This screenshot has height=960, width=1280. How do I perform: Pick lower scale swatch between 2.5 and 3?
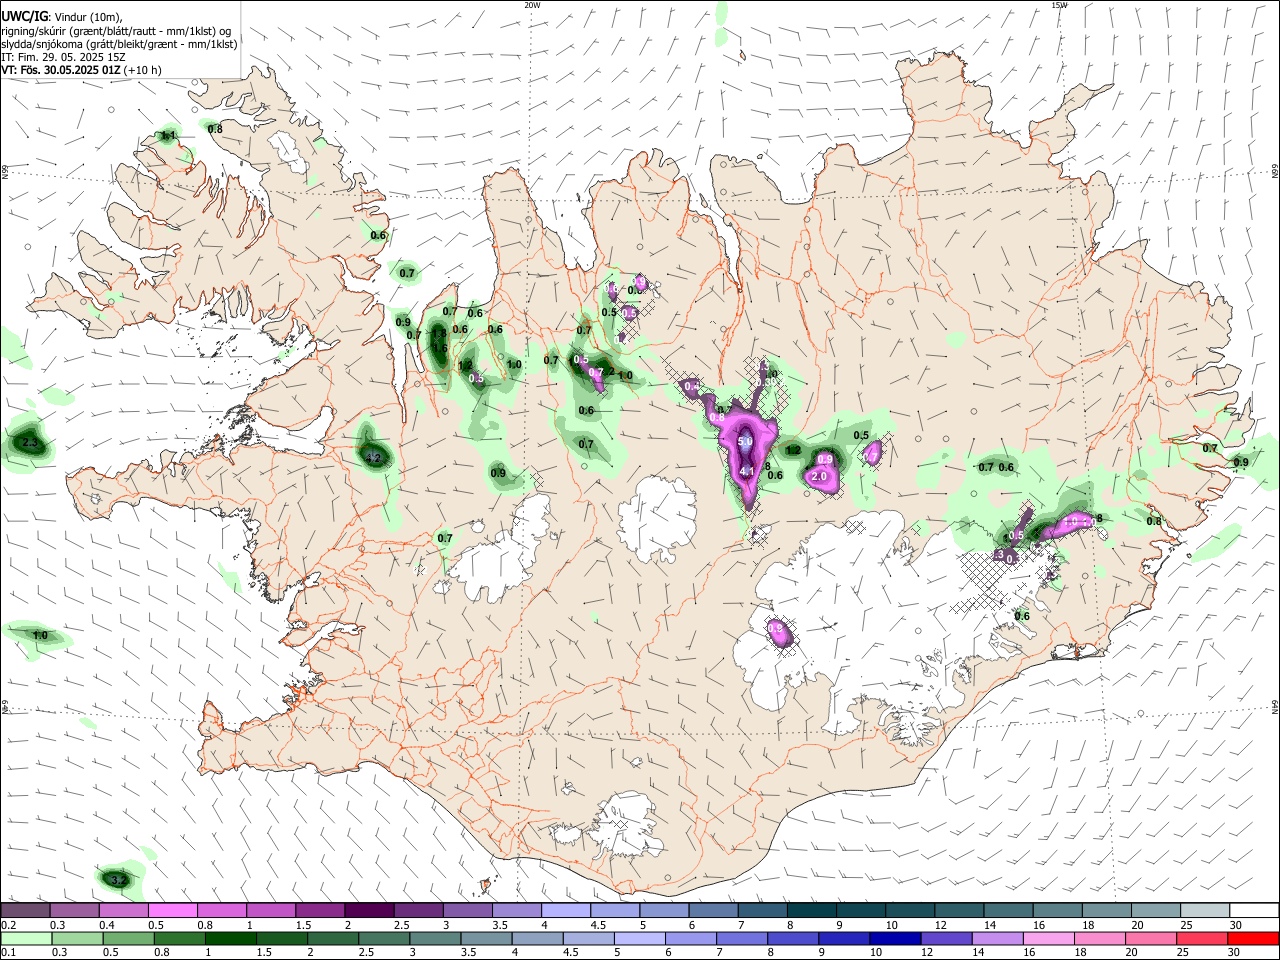383,938
